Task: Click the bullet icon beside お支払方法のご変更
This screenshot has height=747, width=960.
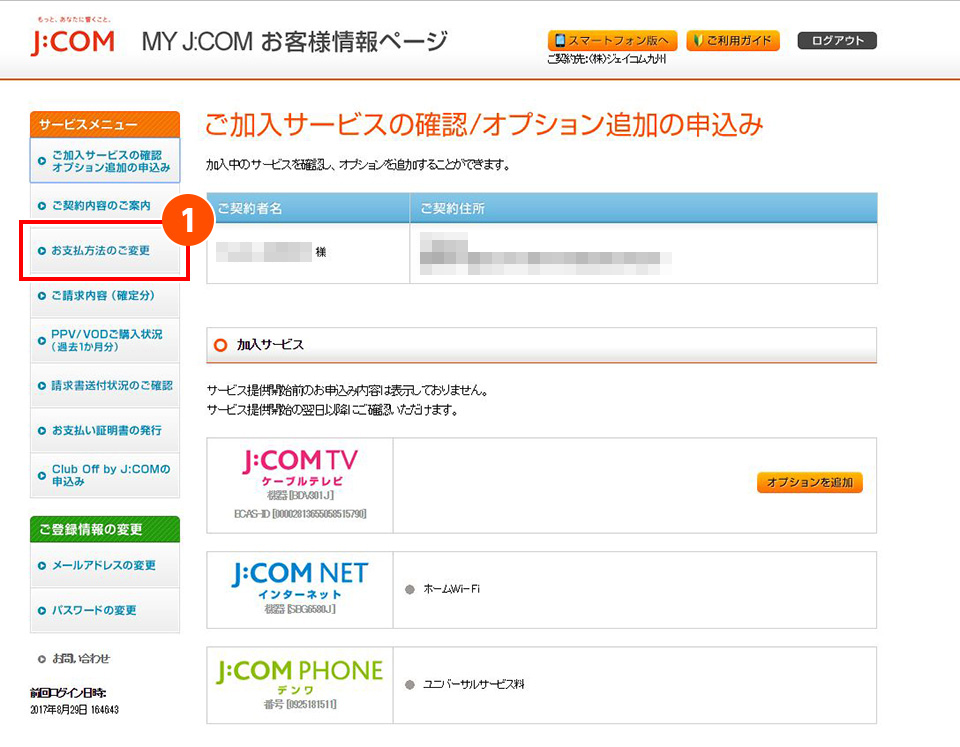Action: click(x=42, y=251)
